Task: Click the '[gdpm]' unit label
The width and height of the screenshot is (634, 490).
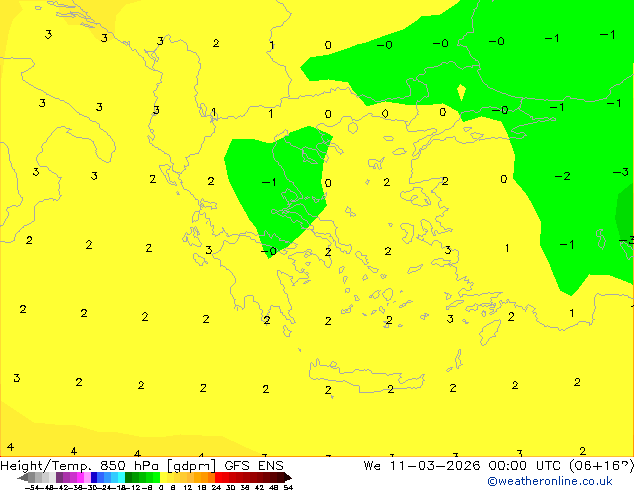Action: tap(192, 466)
